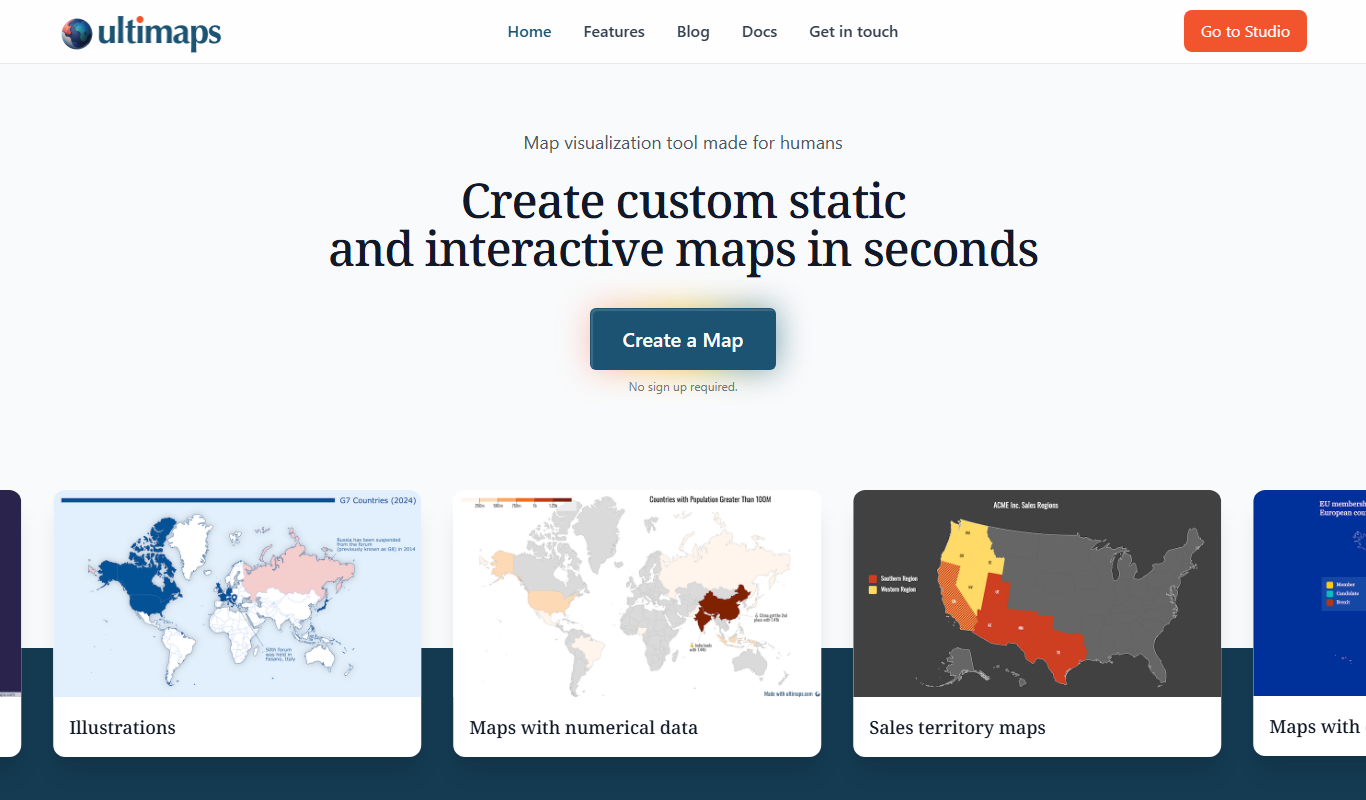Click the Illustrations card title
This screenshot has width=1366, height=800.
point(122,727)
